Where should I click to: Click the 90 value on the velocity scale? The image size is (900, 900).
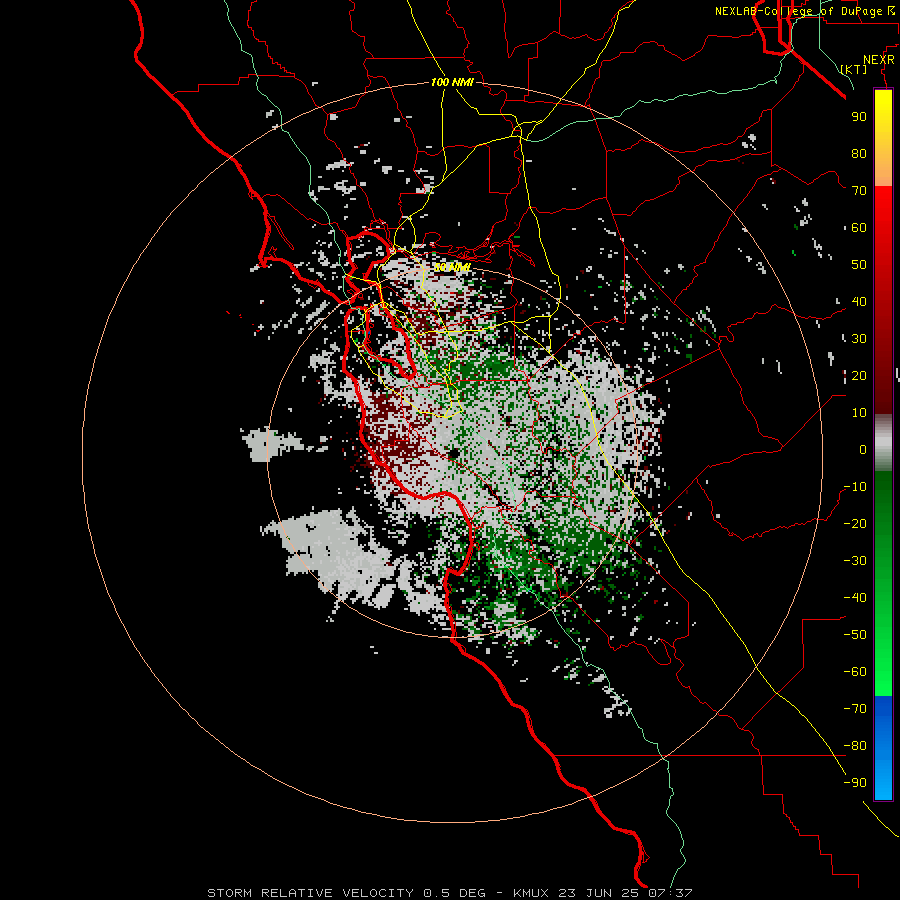tap(859, 117)
